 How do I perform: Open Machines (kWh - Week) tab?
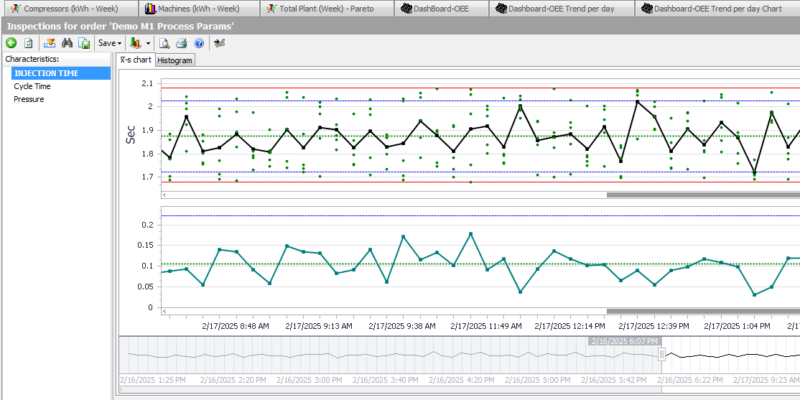(198, 9)
